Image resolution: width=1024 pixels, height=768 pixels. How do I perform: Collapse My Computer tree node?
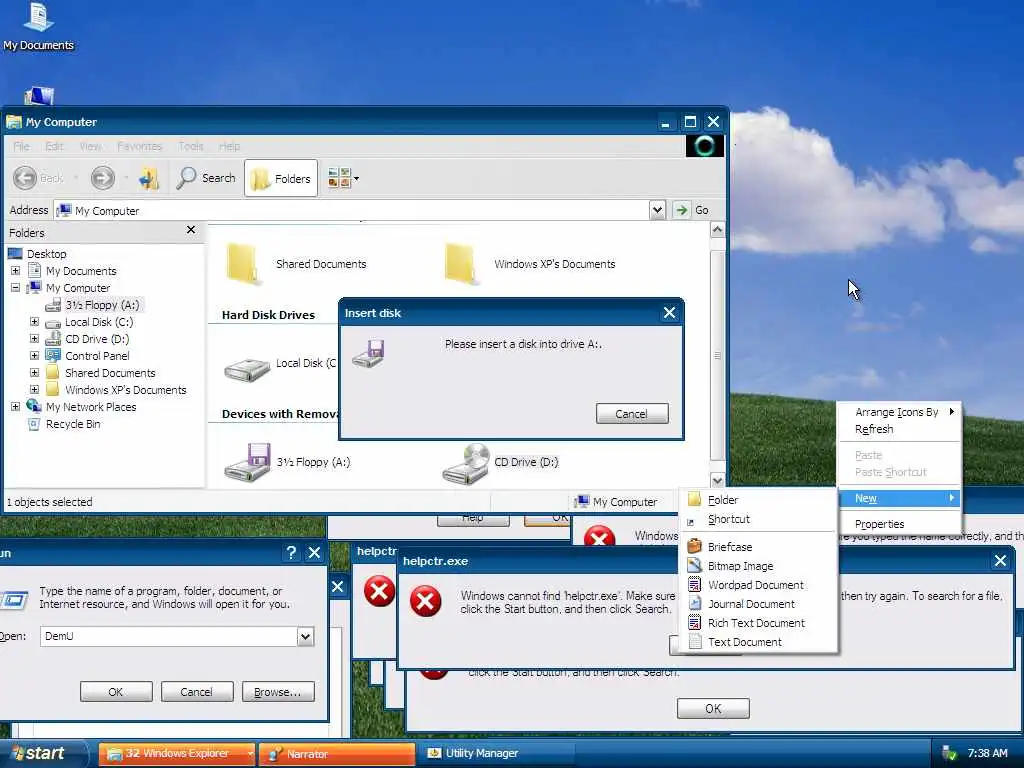[x=16, y=288]
